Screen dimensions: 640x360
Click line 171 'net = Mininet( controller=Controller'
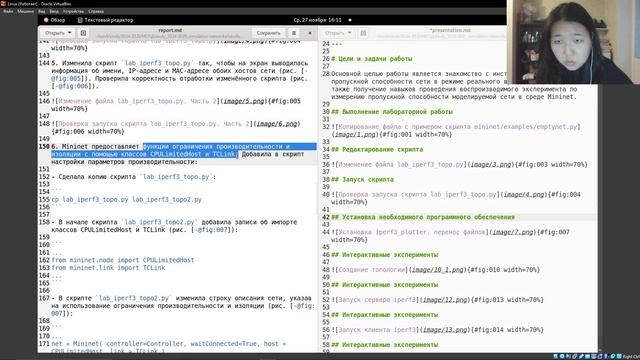(x=169, y=347)
